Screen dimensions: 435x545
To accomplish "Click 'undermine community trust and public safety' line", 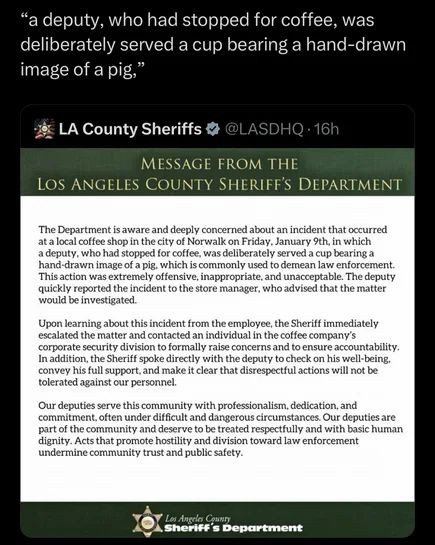I will 140,453.
